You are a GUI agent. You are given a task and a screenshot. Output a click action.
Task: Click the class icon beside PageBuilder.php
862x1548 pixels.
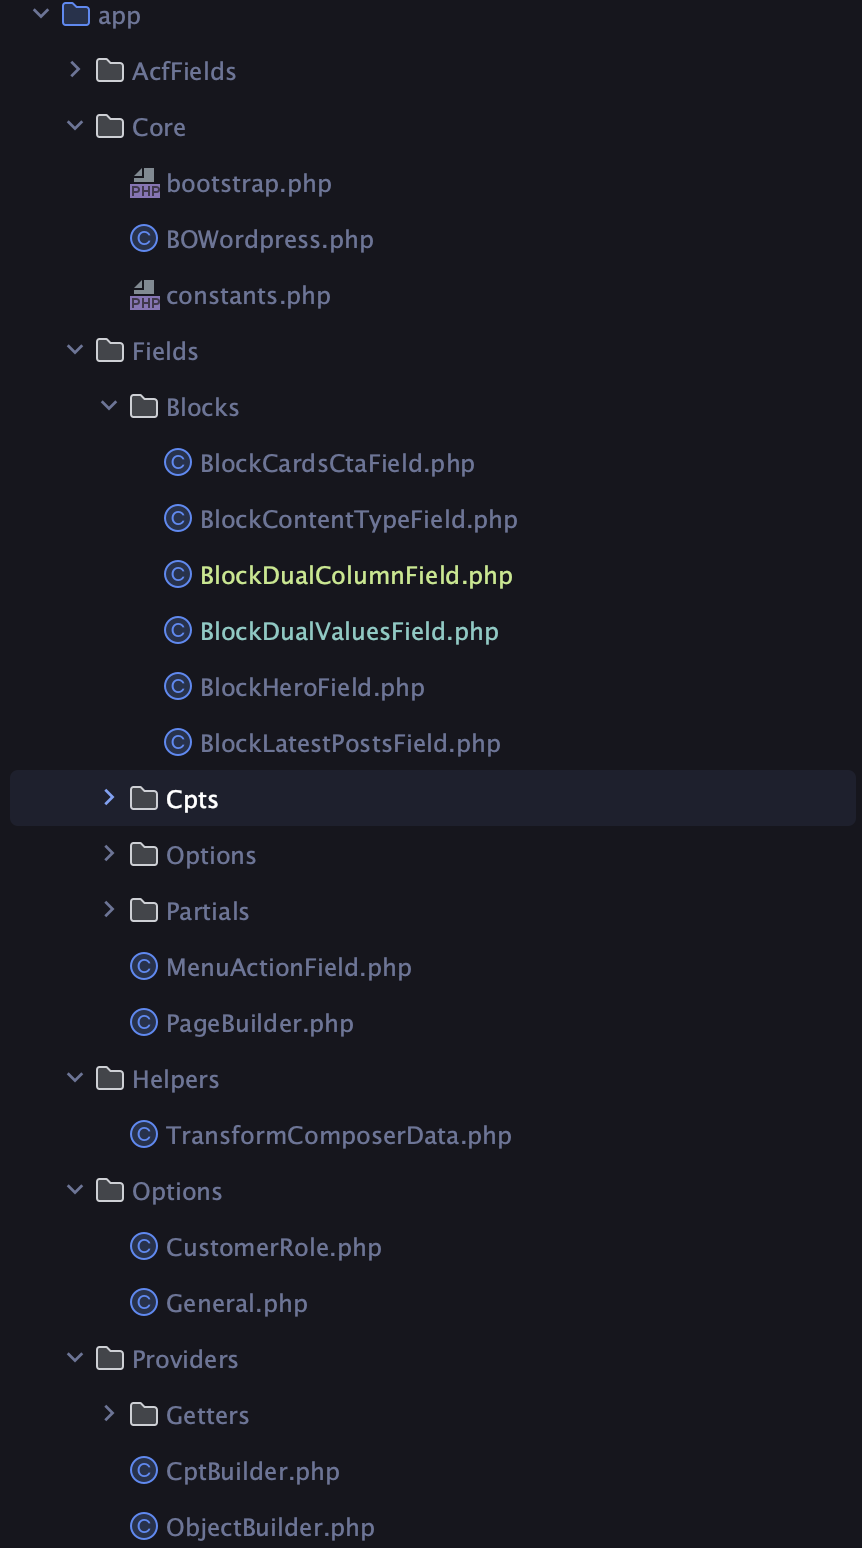click(x=145, y=1023)
